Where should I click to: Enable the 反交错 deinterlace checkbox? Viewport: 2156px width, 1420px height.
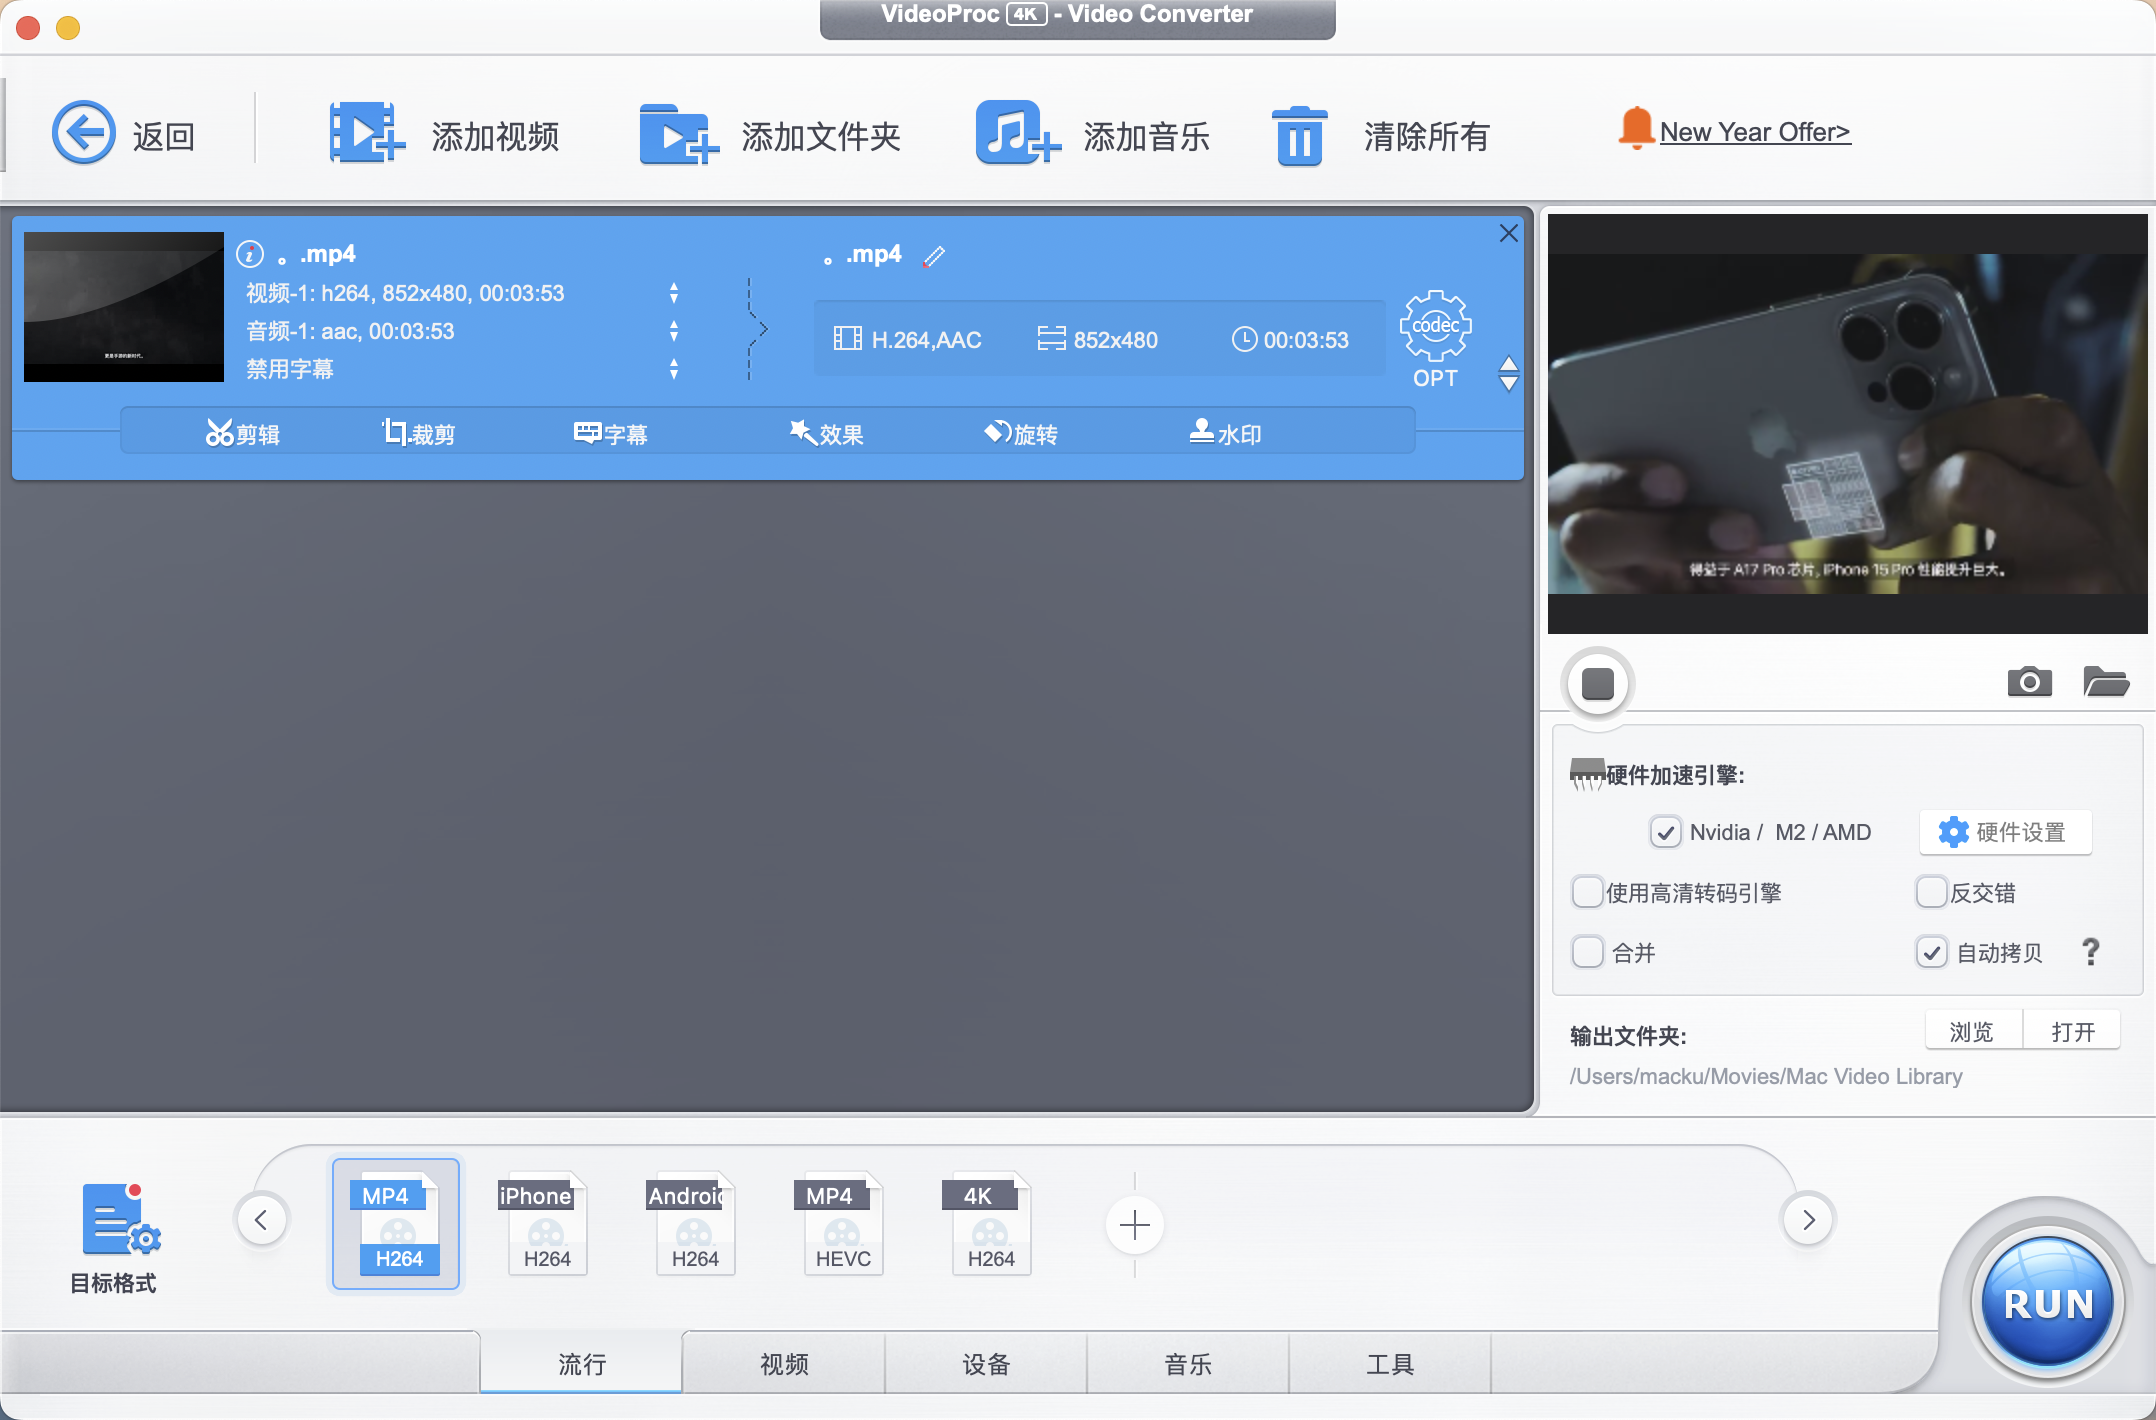tap(1931, 892)
